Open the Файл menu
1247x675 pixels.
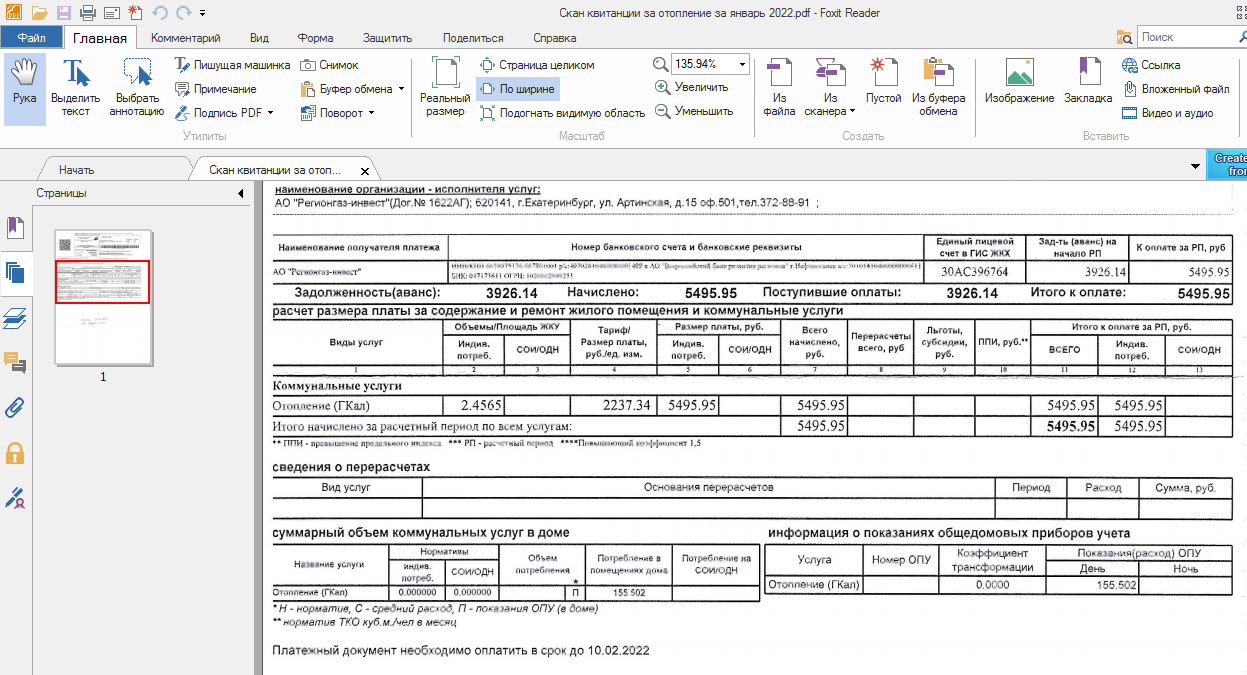[31, 38]
